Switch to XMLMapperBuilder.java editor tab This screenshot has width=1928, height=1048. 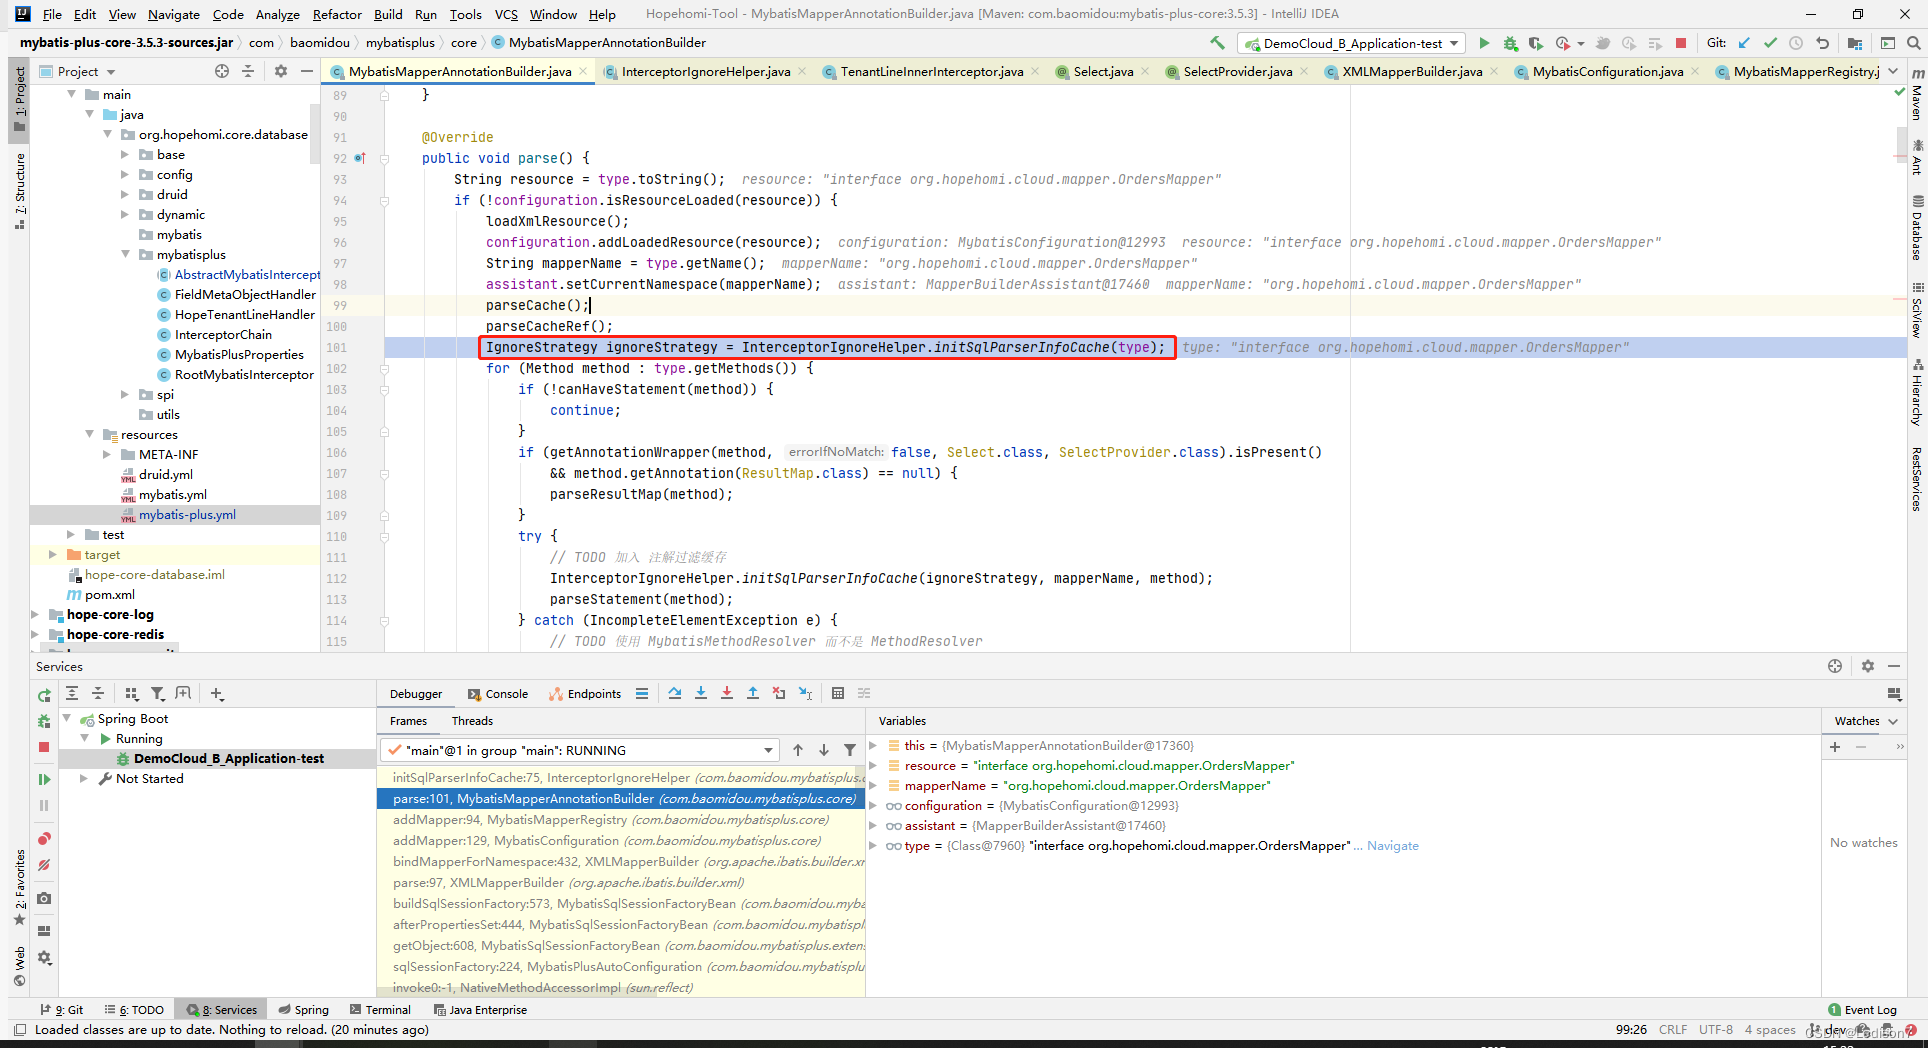click(1411, 71)
